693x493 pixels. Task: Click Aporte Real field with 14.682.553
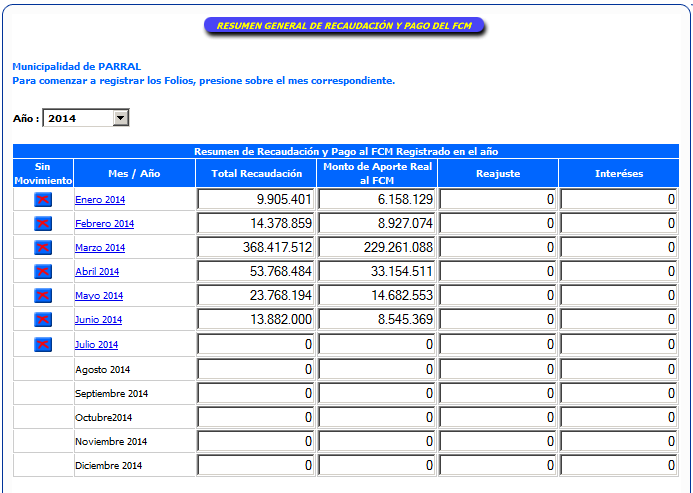377,295
